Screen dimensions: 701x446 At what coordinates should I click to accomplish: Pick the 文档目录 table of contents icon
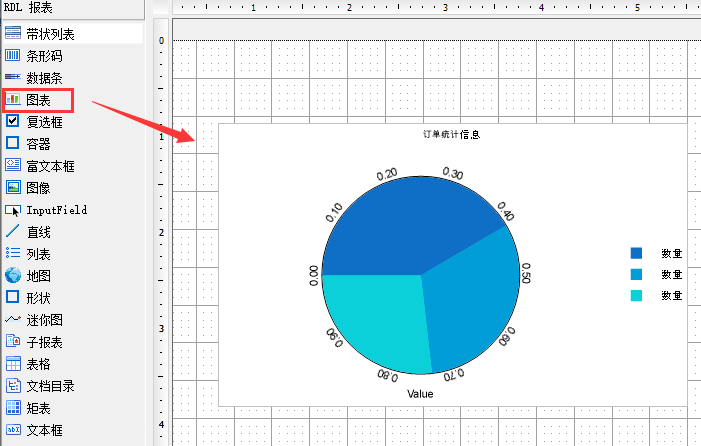pos(13,385)
